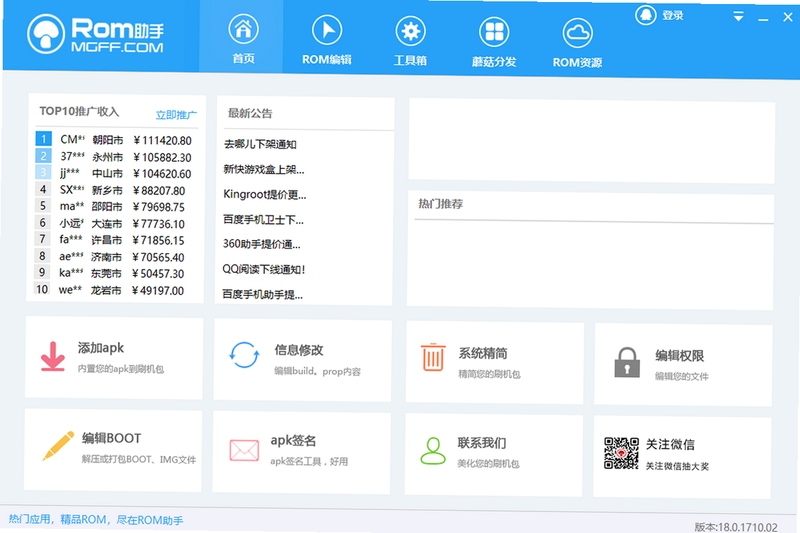
Task: Open the 联系我们 title
Action: pos(482,443)
